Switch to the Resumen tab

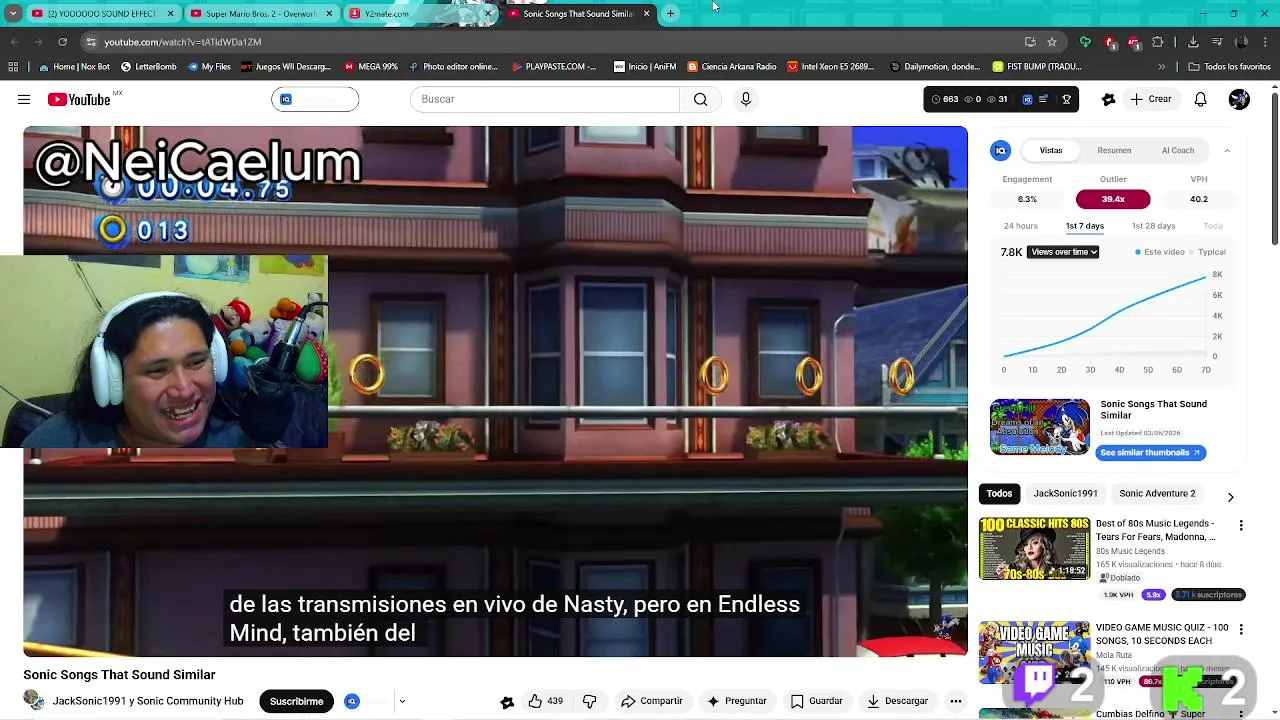[x=1114, y=150]
